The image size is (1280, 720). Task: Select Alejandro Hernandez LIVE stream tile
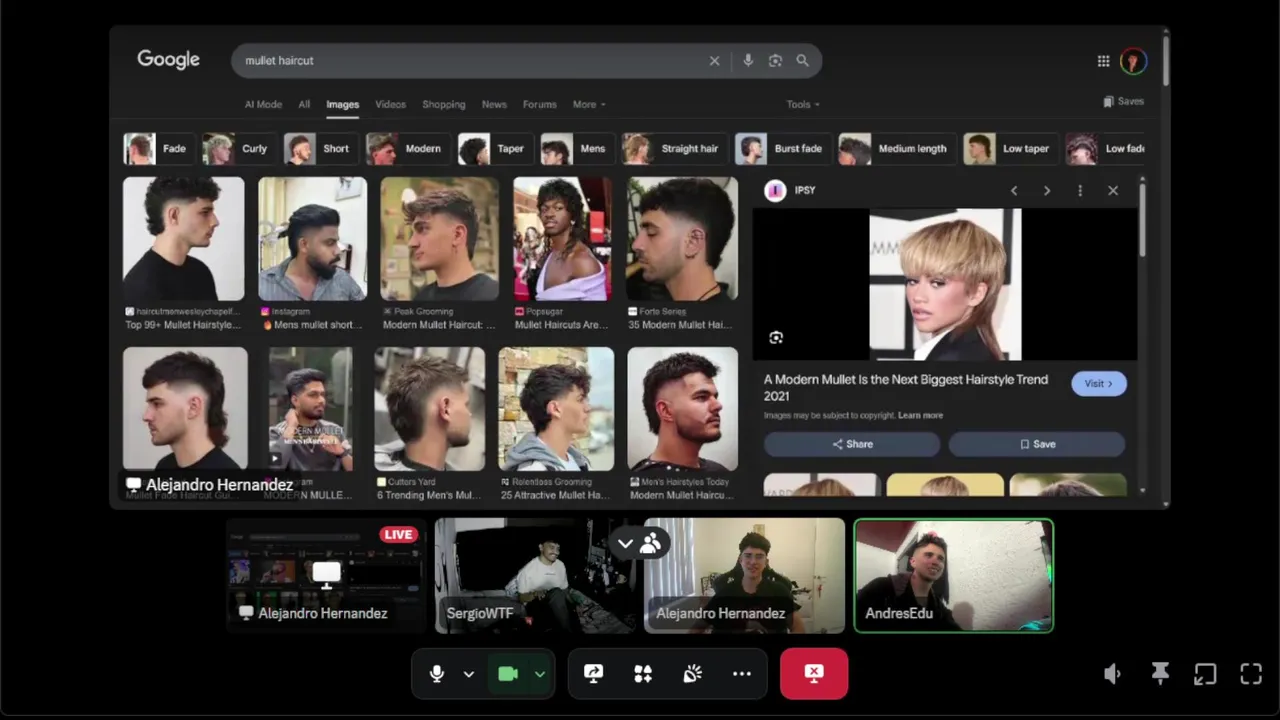point(326,576)
